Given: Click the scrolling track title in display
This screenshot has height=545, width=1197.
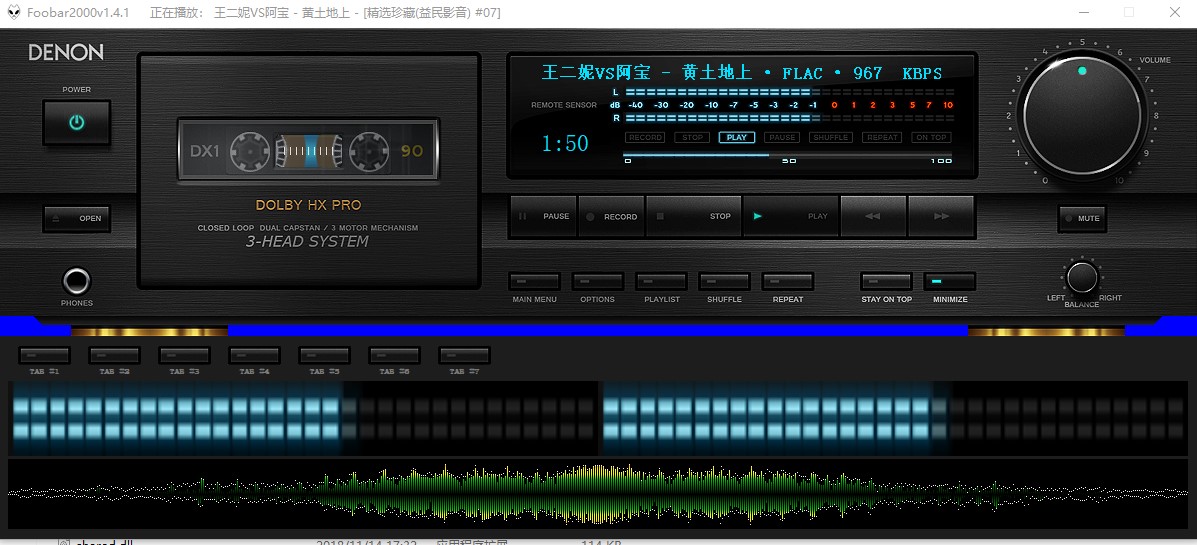Looking at the screenshot, I should (742, 73).
